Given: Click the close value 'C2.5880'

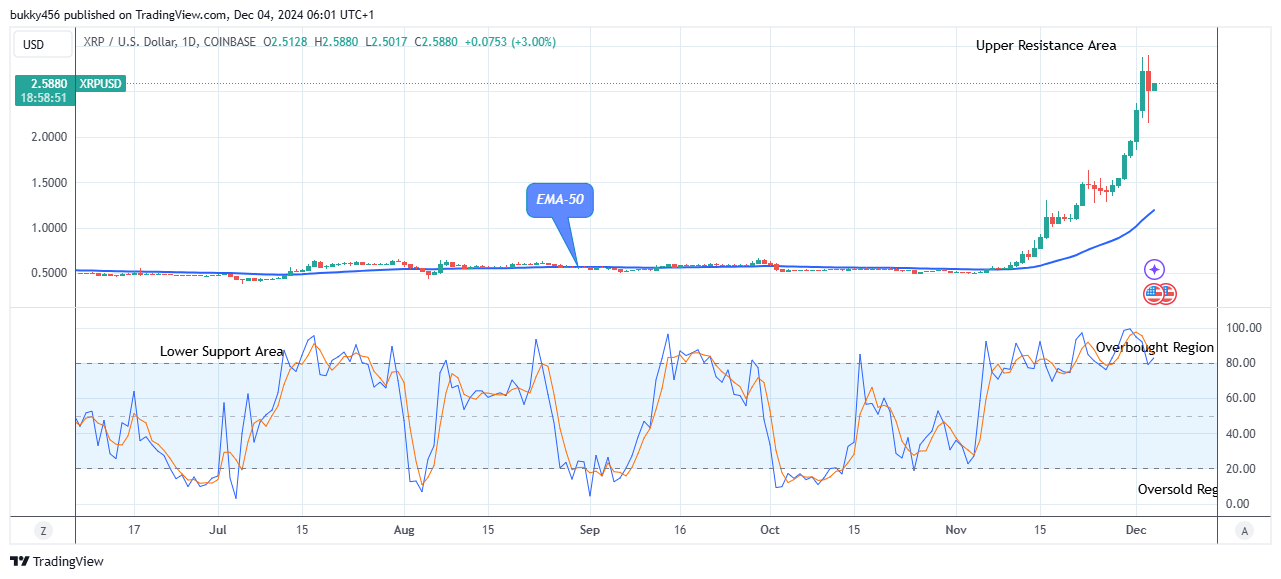Looking at the screenshot, I should coord(435,42).
